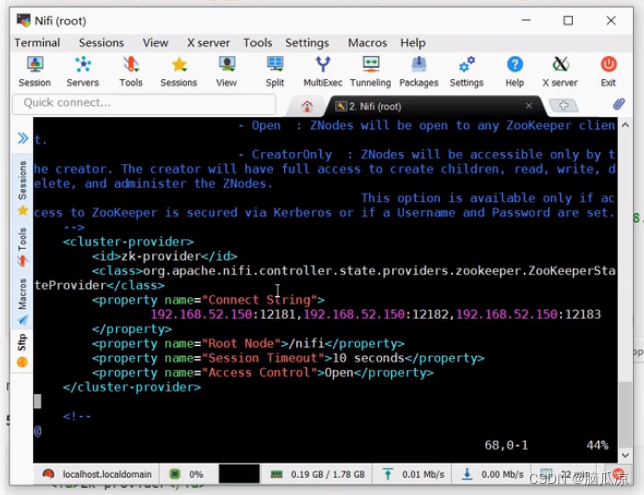Open a new tab with plus button
The height and width of the screenshot is (495, 644).
(563, 106)
